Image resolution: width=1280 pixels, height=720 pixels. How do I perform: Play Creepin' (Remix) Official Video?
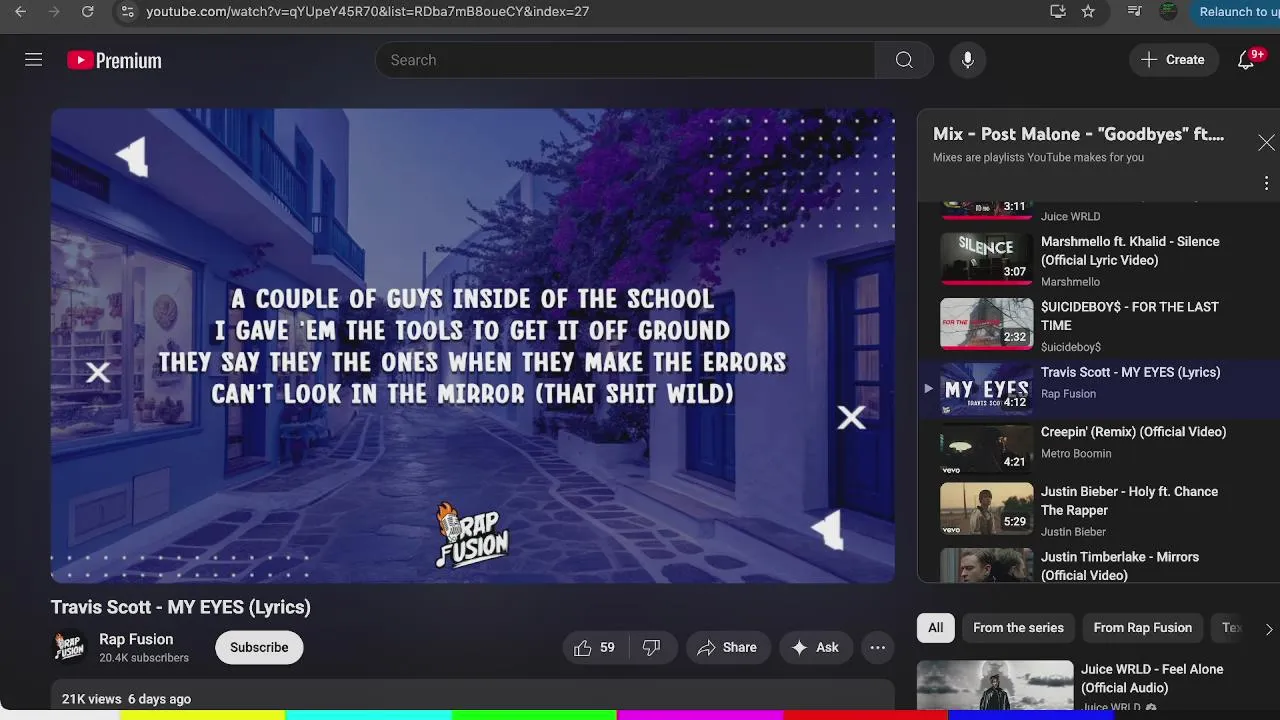(x=1133, y=432)
